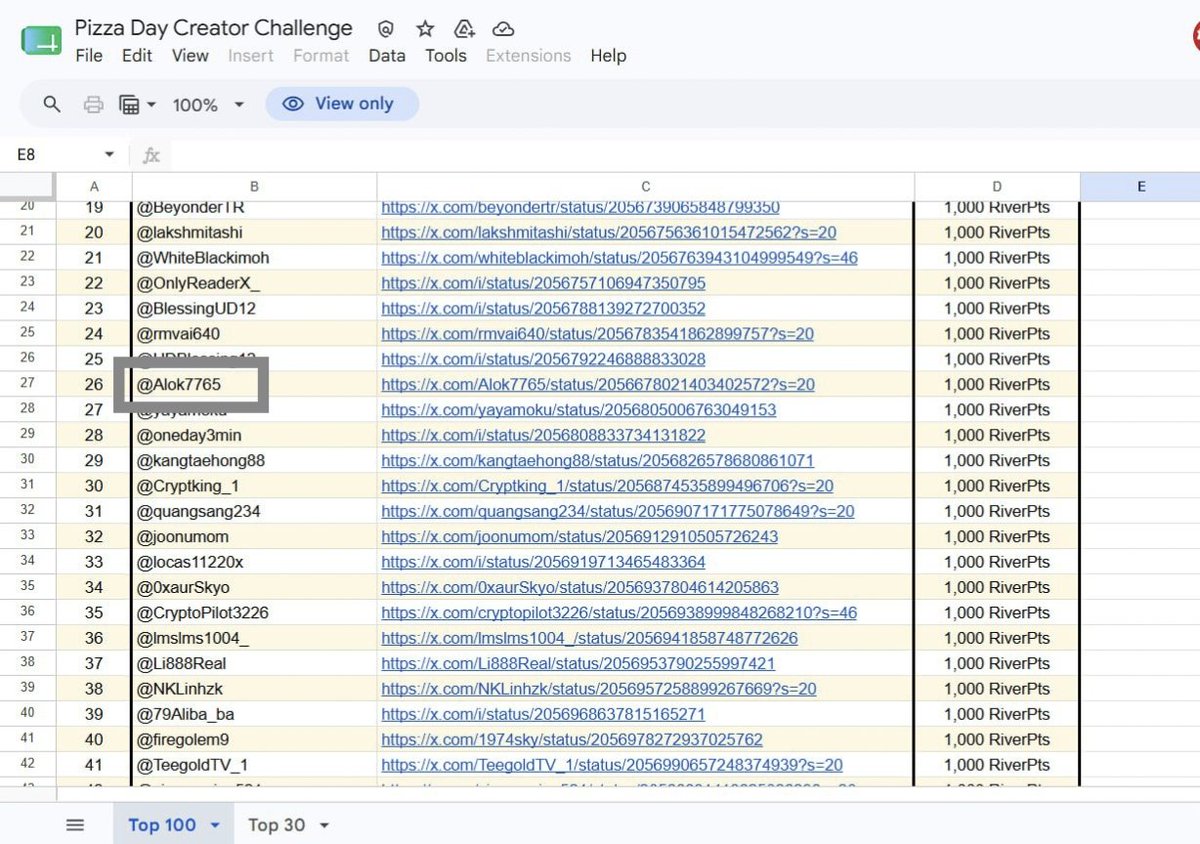
Task: Open the Data menu
Action: pos(386,56)
